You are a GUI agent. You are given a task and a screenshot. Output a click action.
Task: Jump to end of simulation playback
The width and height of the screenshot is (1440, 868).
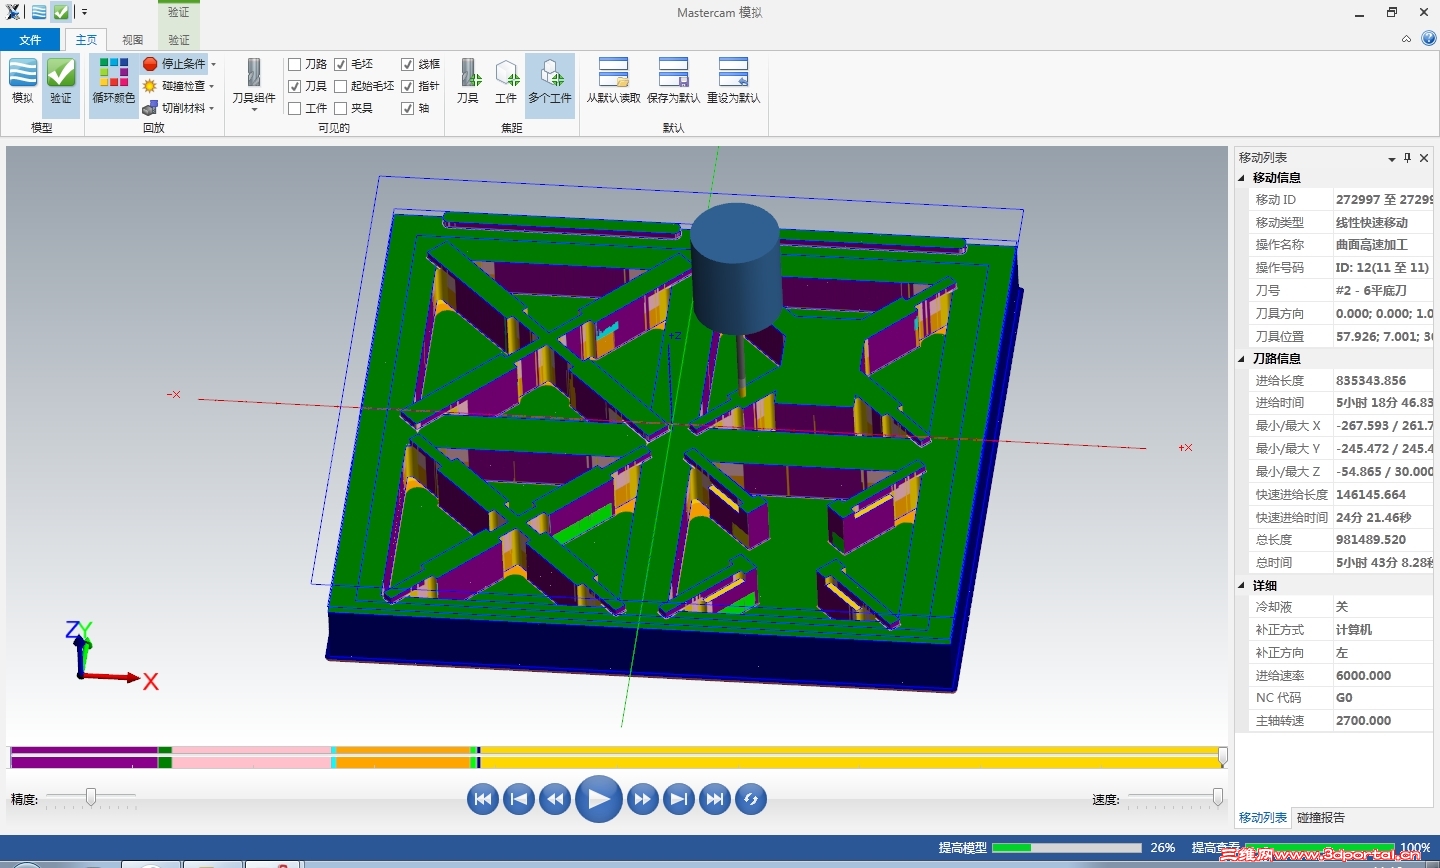pyautogui.click(x=715, y=799)
